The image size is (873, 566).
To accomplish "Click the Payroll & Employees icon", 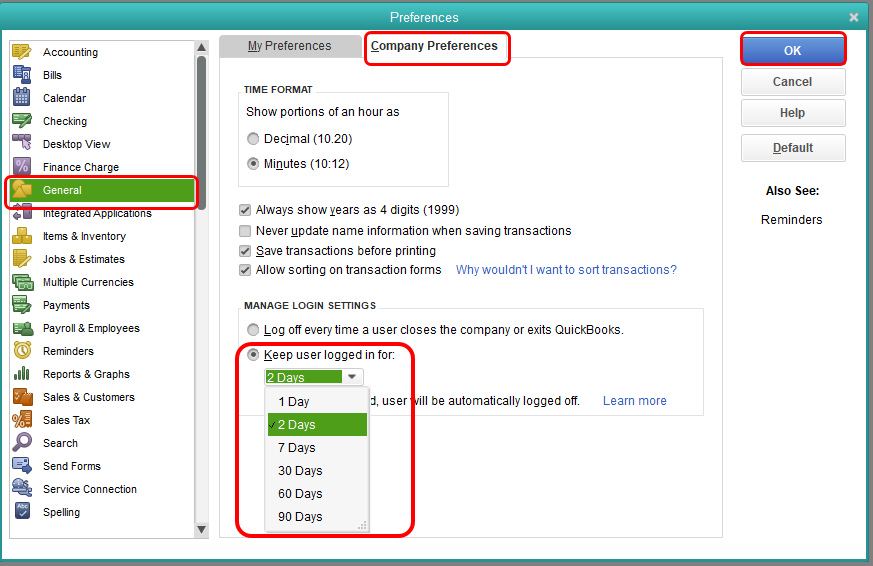I will pyautogui.click(x=22, y=328).
